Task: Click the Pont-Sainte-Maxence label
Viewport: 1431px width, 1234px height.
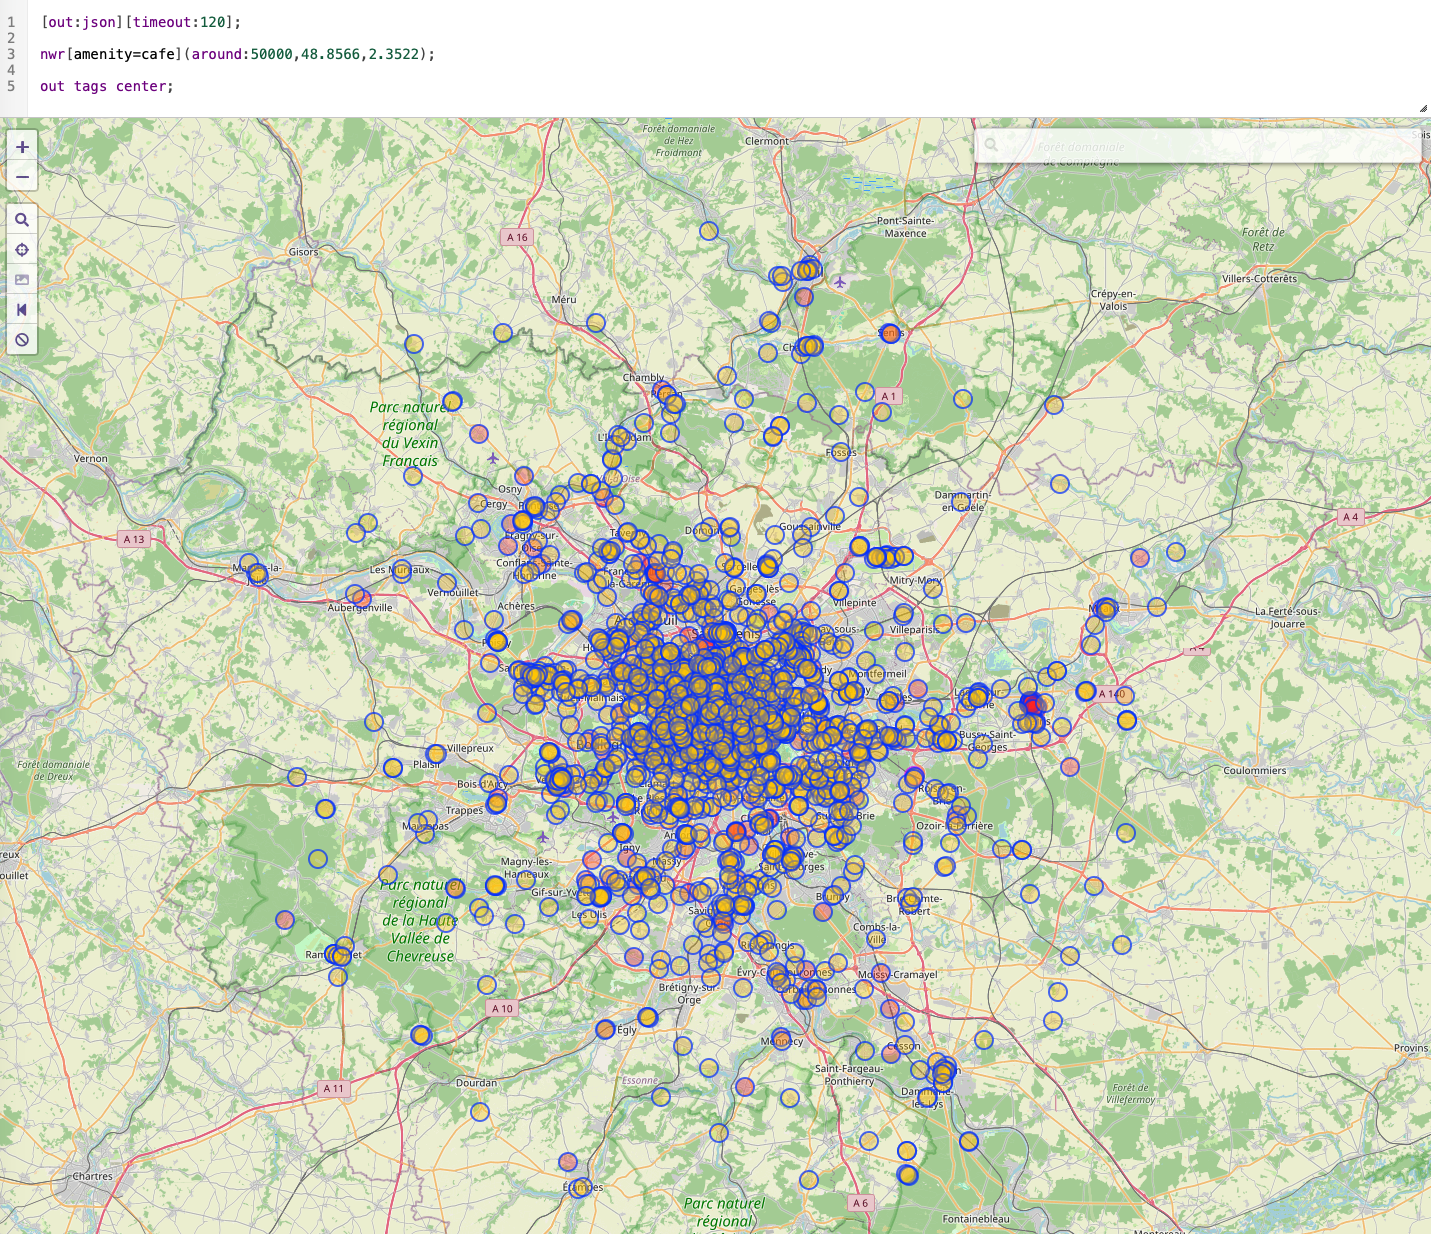Action: [x=906, y=227]
